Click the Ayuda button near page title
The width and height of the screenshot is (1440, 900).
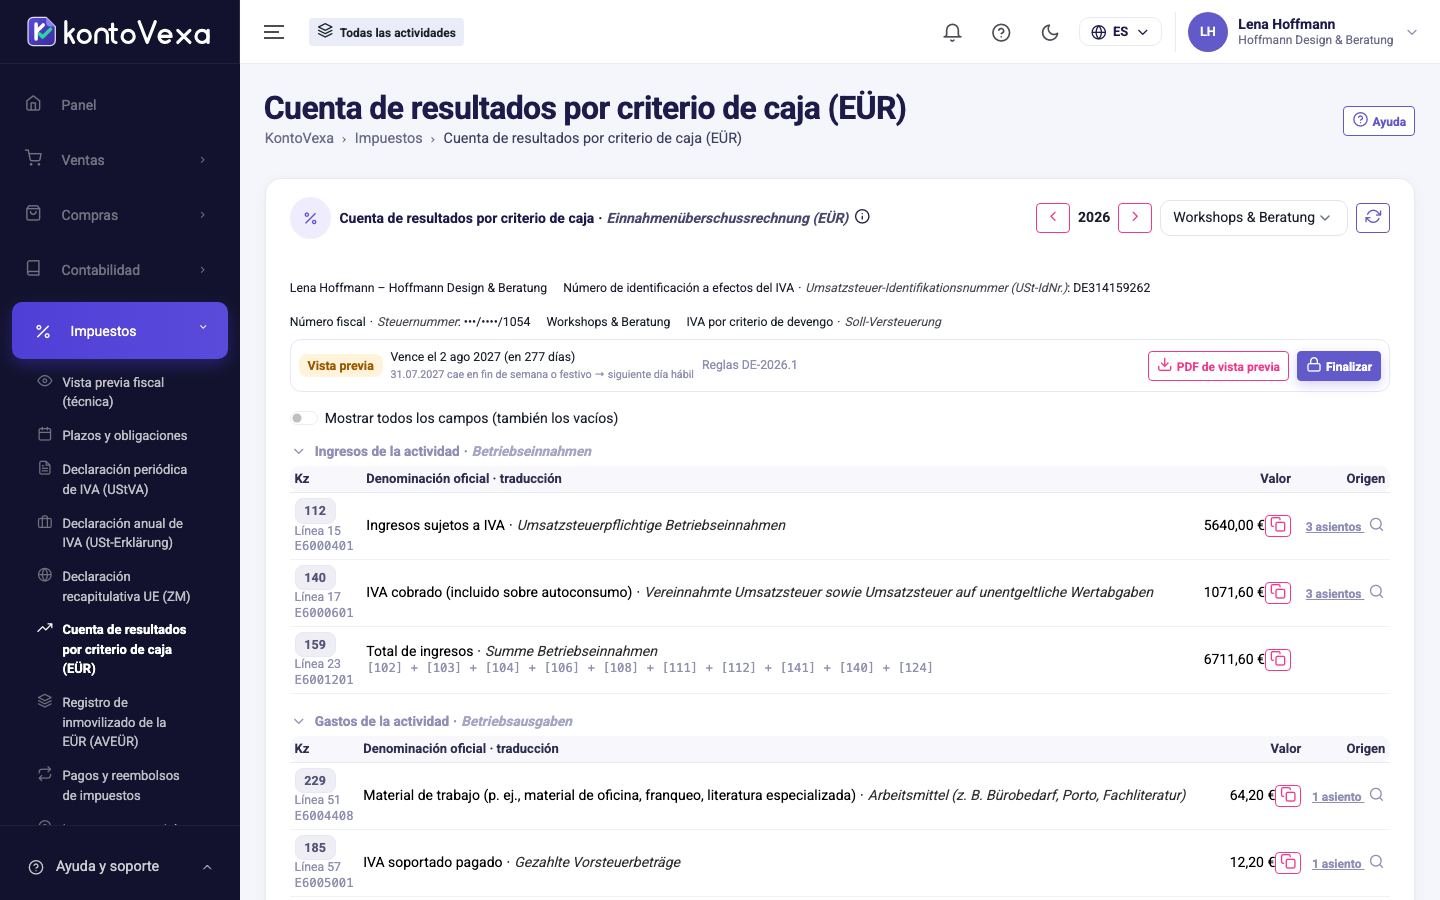pos(1378,121)
